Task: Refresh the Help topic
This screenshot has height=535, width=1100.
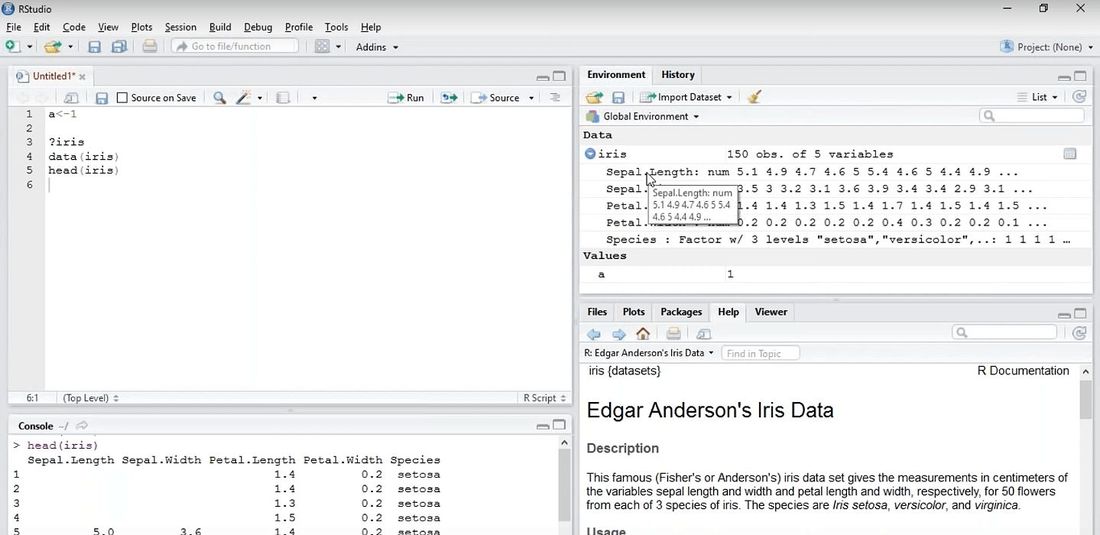Action: point(1080,332)
